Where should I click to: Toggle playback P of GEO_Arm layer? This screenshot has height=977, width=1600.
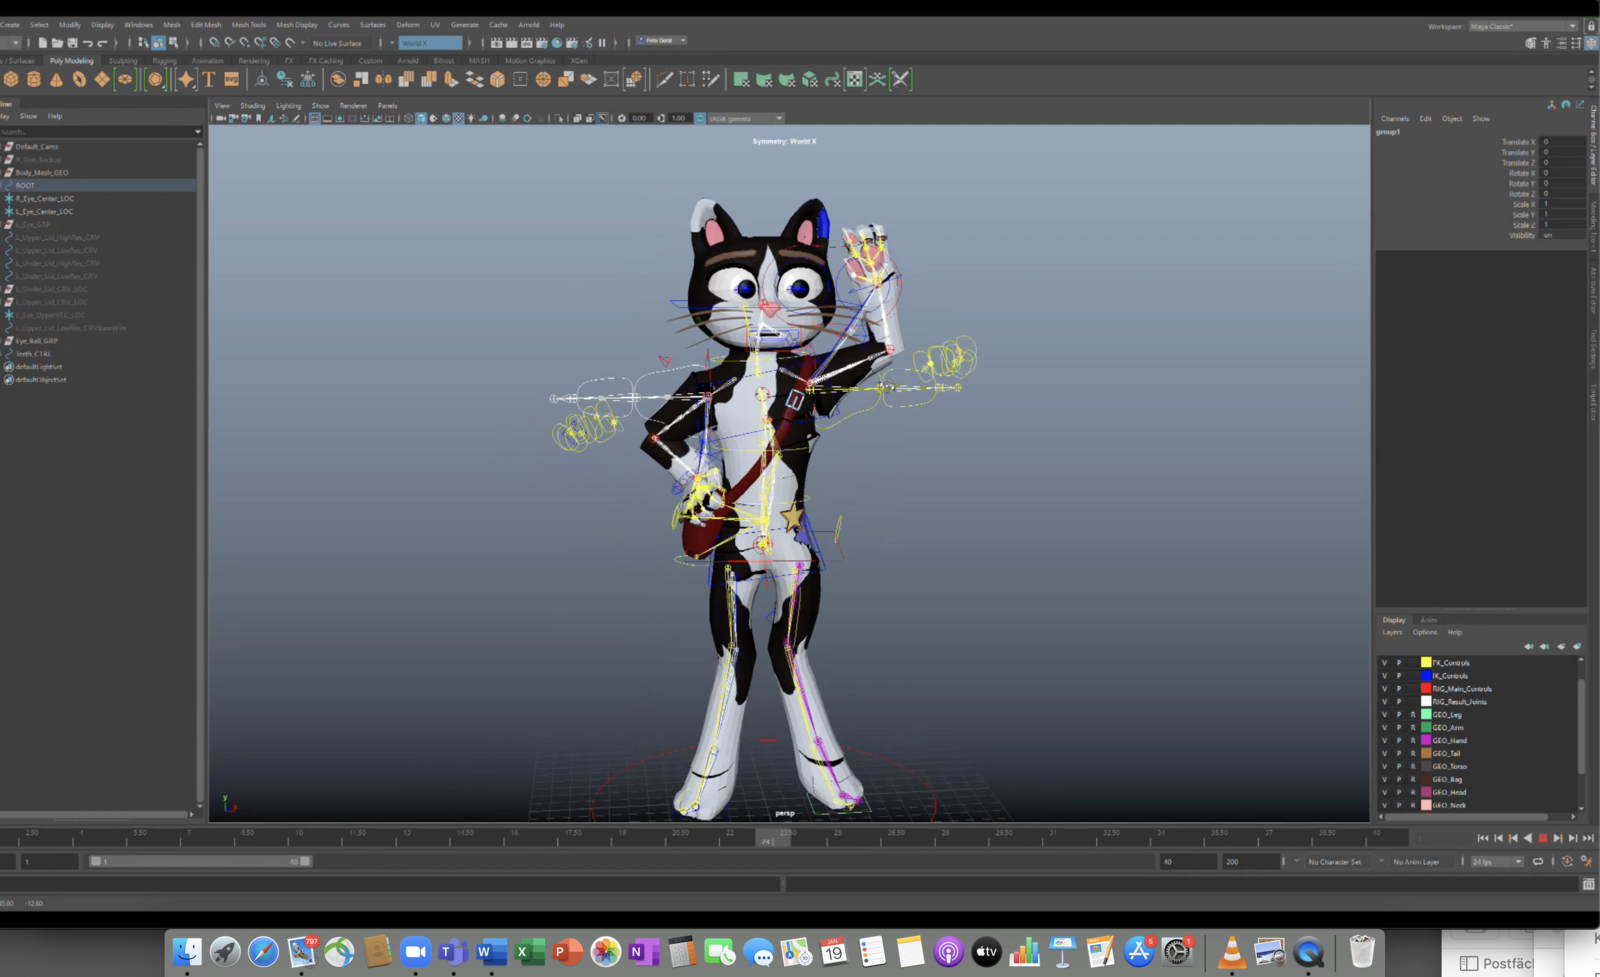tap(1399, 728)
